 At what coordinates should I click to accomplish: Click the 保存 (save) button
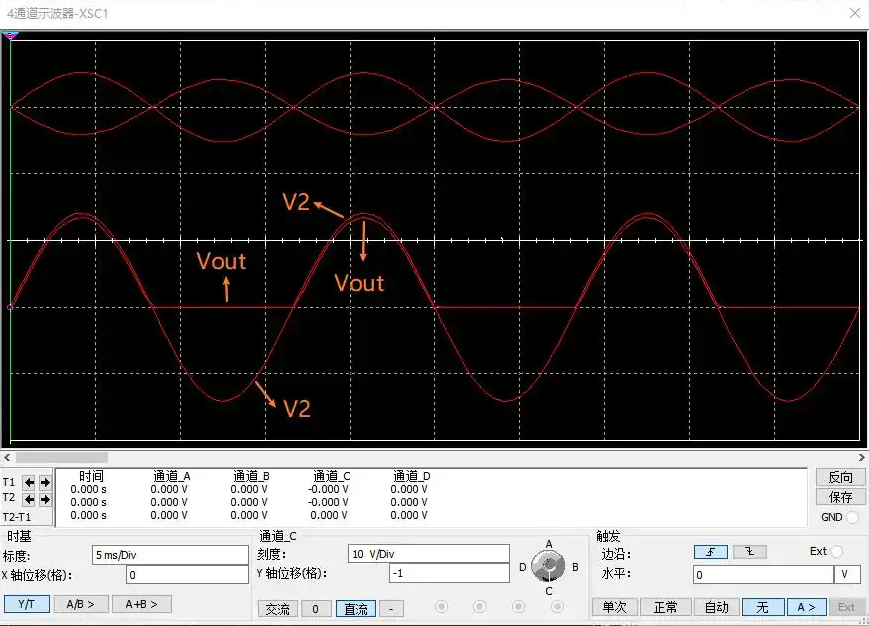click(840, 497)
